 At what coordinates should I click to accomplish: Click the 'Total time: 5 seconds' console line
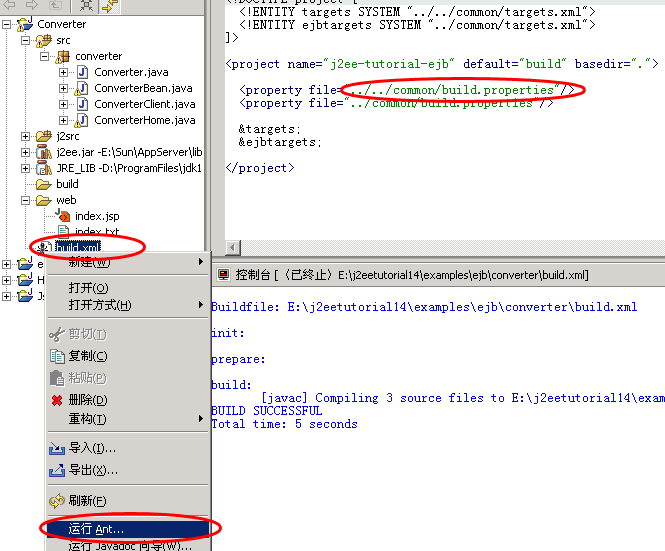285,424
